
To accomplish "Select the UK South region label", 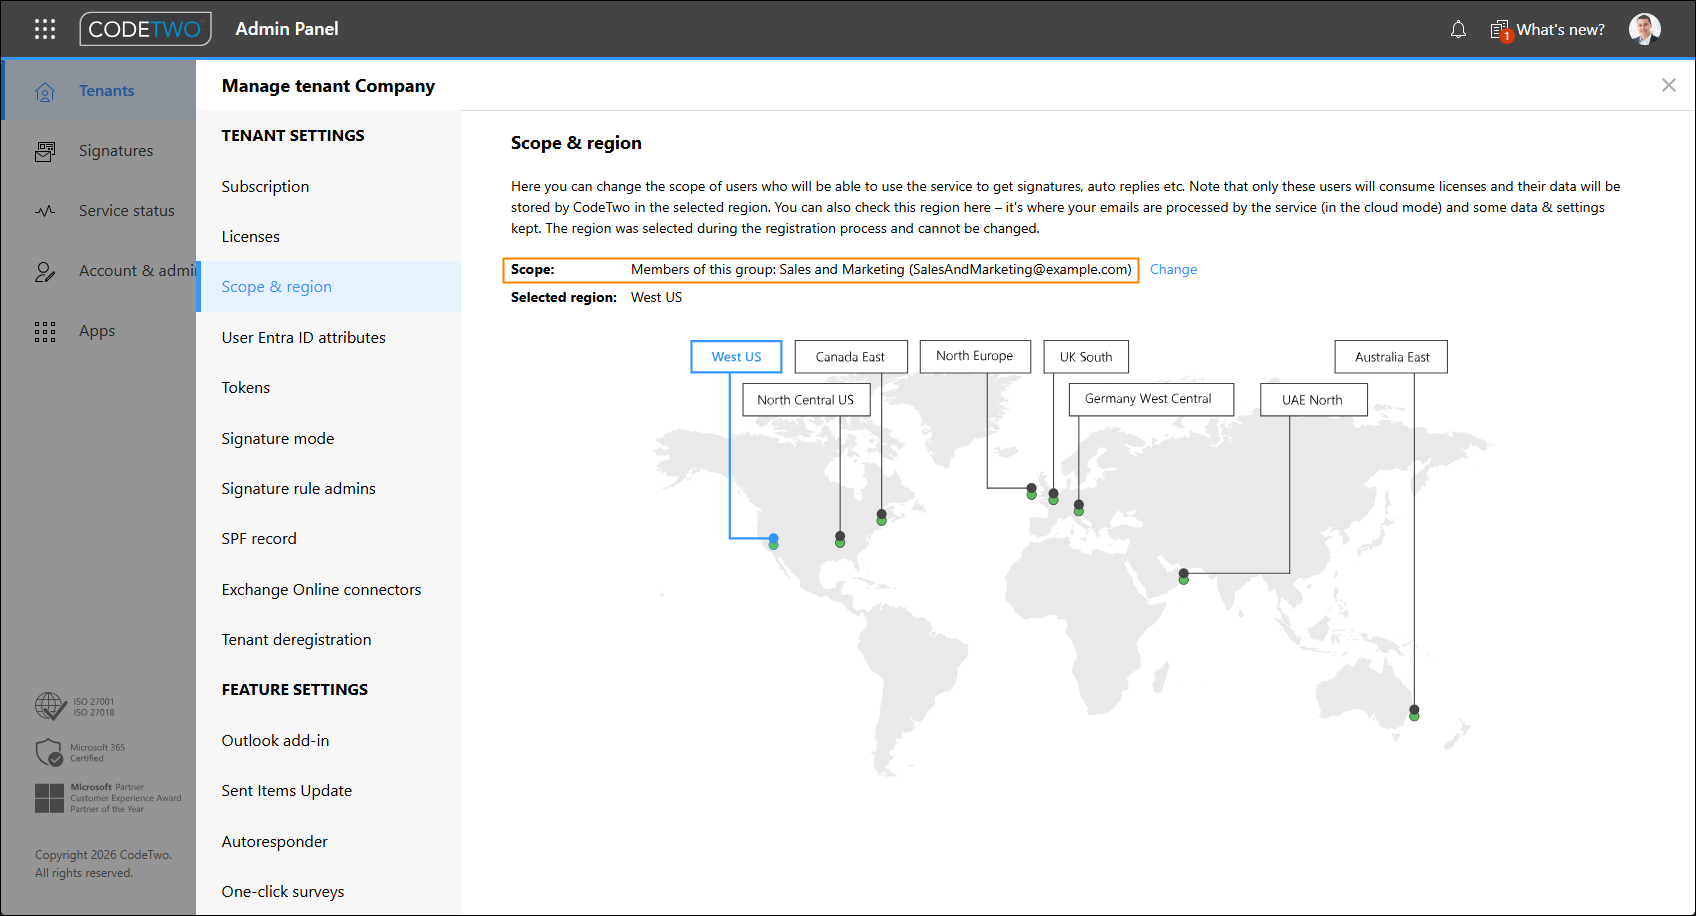I will tap(1086, 357).
